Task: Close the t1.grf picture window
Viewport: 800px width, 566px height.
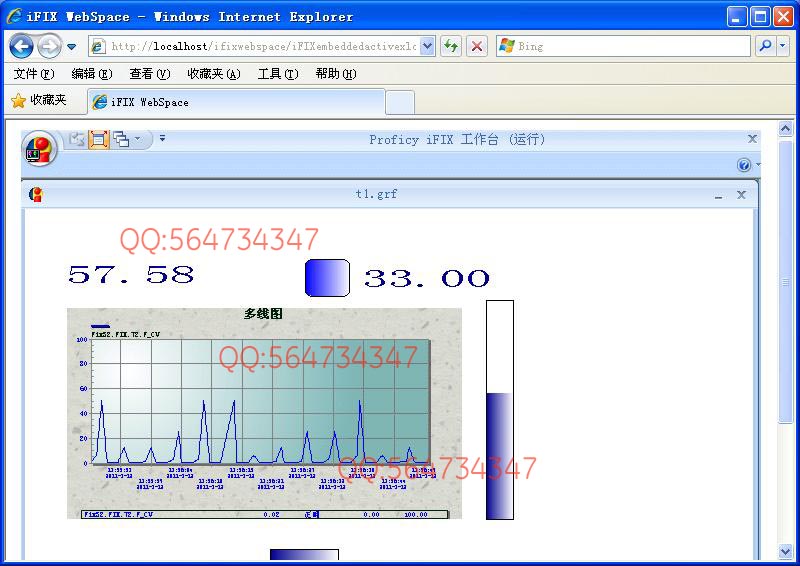Action: (741, 195)
